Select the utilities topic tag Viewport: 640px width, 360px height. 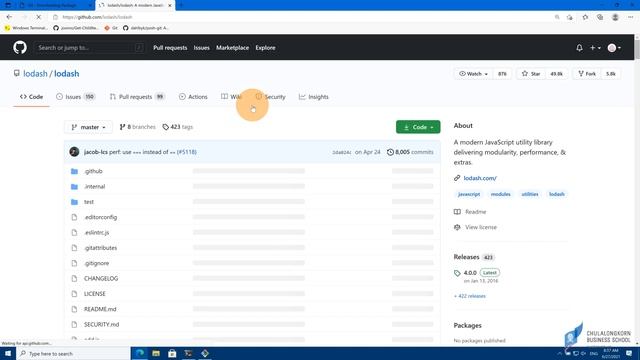click(x=529, y=194)
